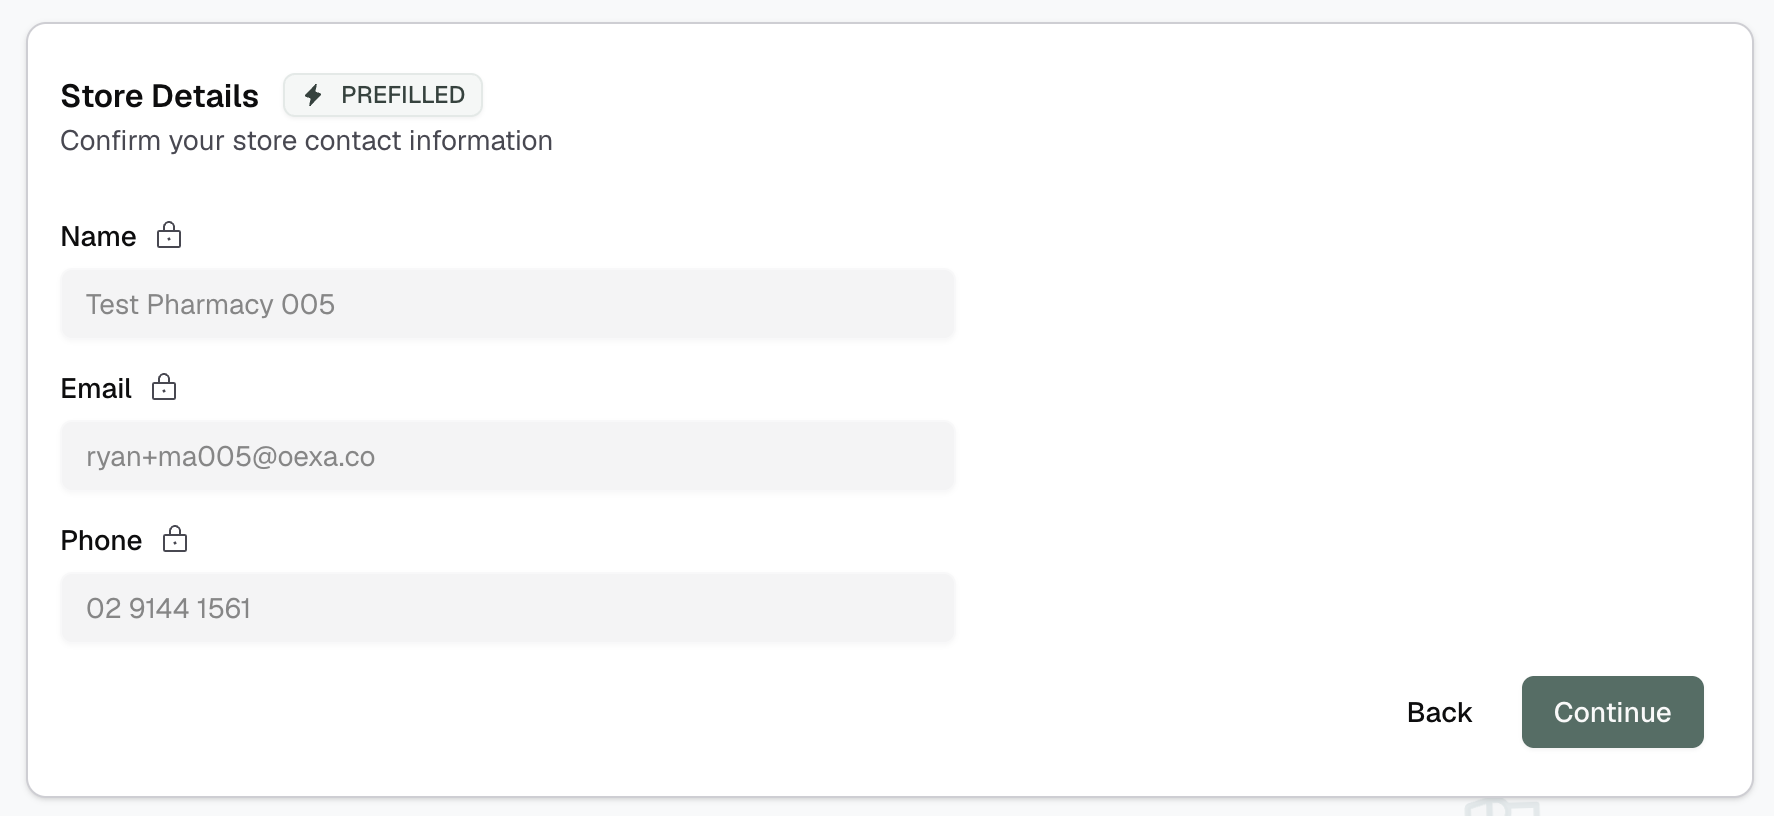This screenshot has height=816, width=1774.
Task: Click the 'Confirm your store contact information' subtitle
Action: pyautogui.click(x=306, y=141)
